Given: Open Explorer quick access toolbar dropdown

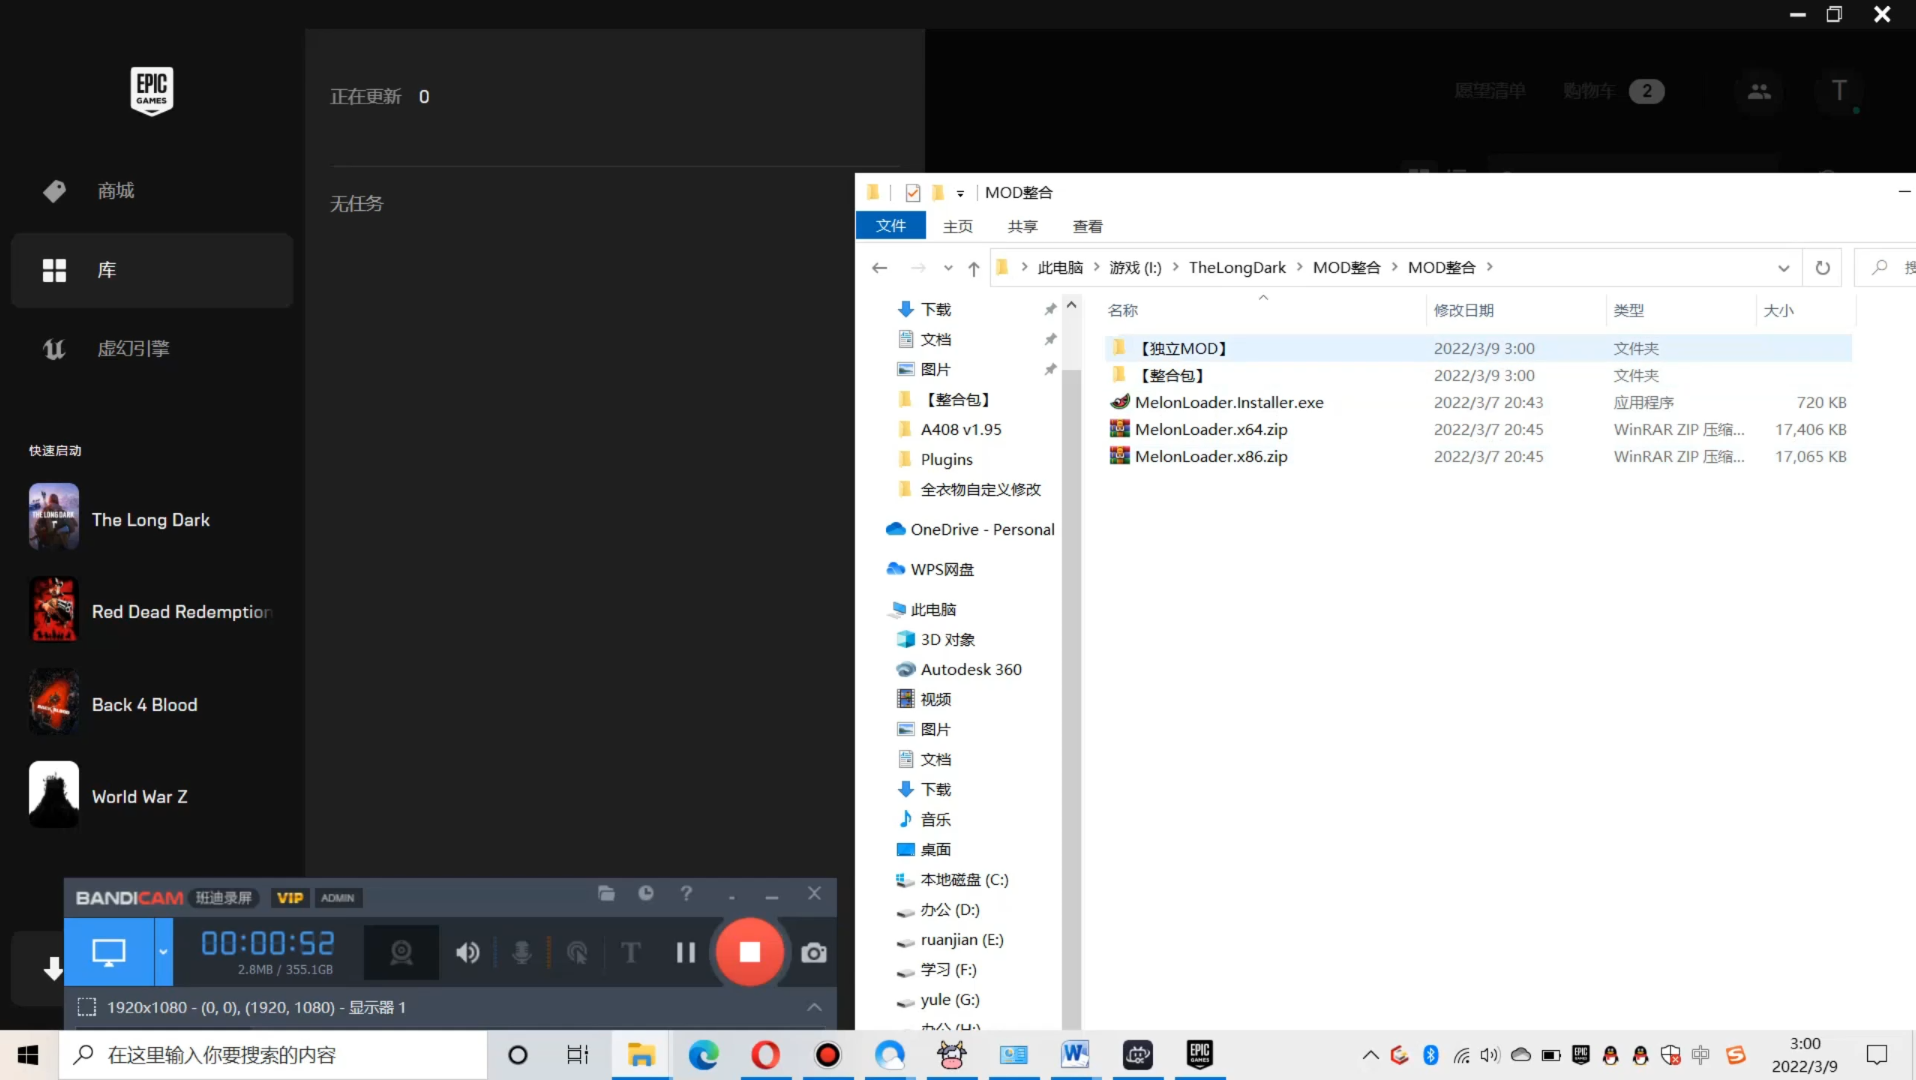Looking at the screenshot, I should [x=960, y=193].
